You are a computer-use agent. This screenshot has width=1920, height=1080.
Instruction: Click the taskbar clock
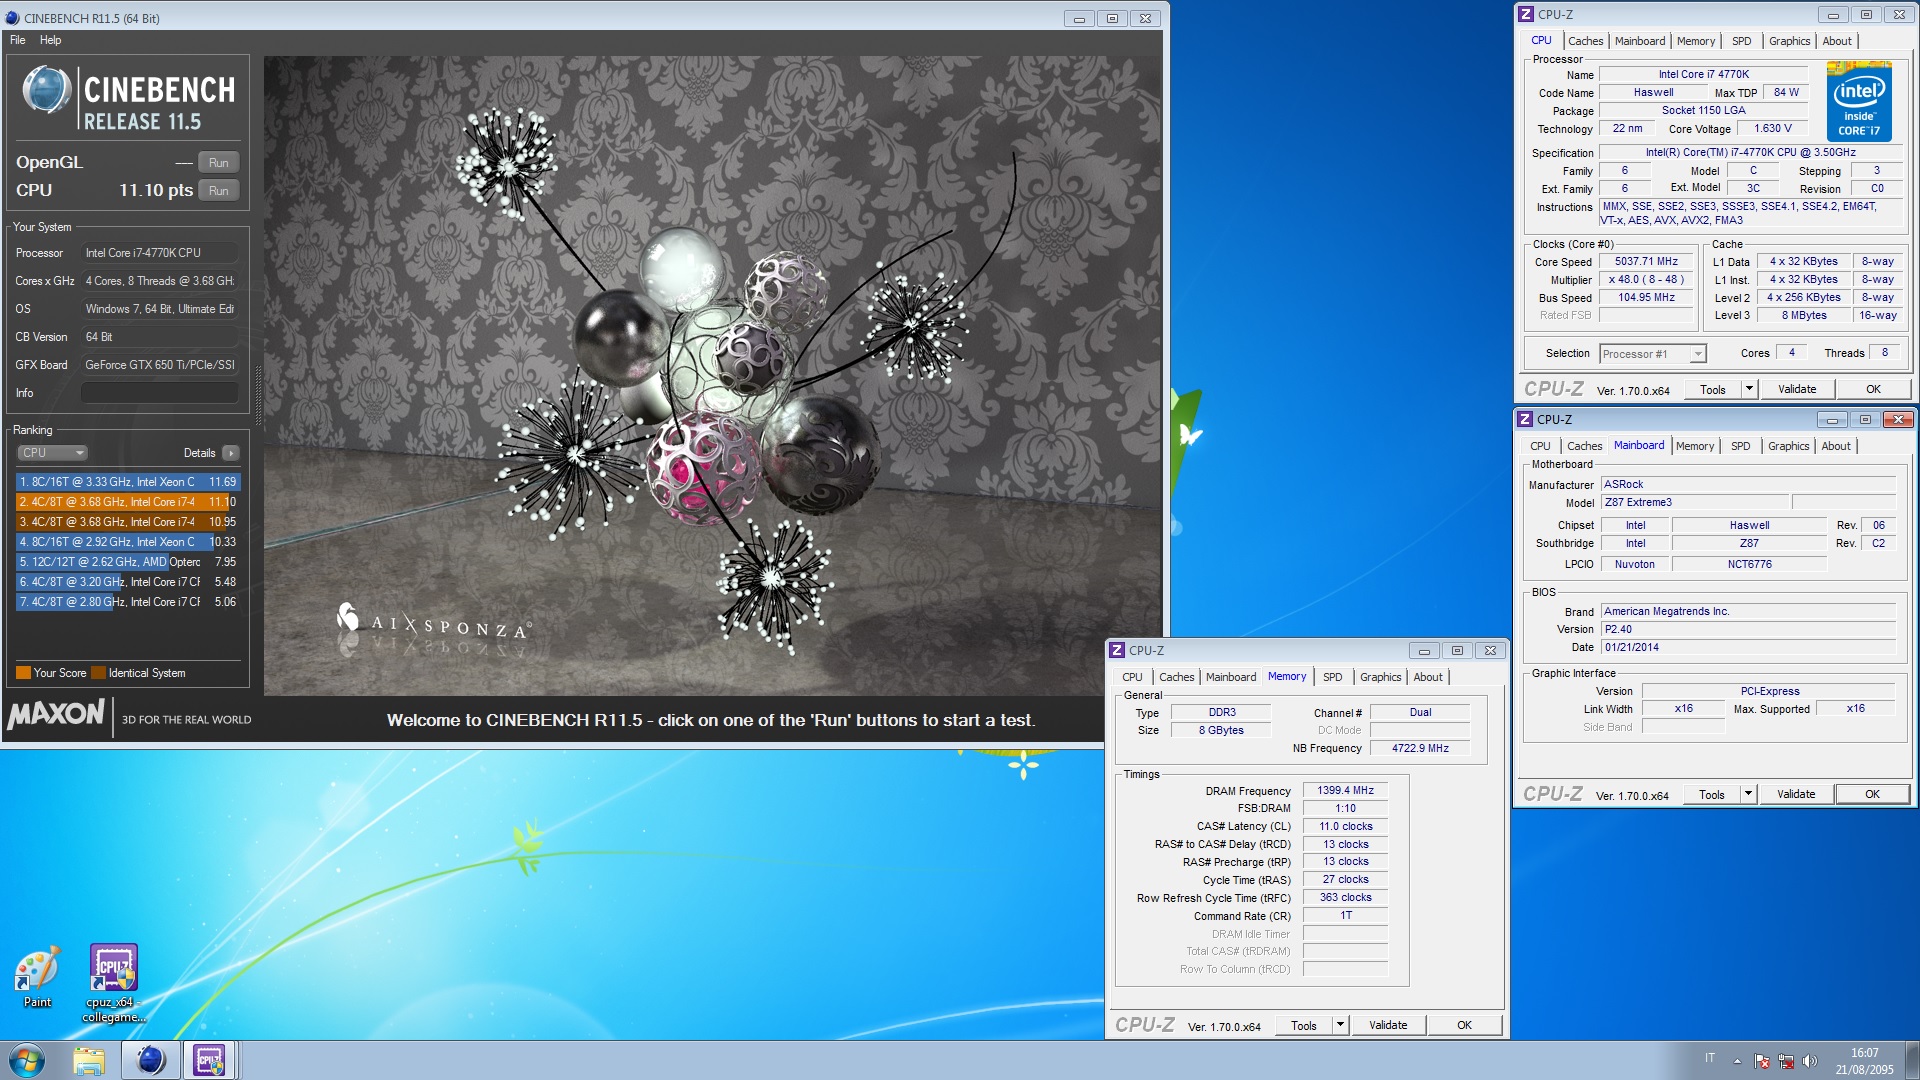click(x=1865, y=1061)
